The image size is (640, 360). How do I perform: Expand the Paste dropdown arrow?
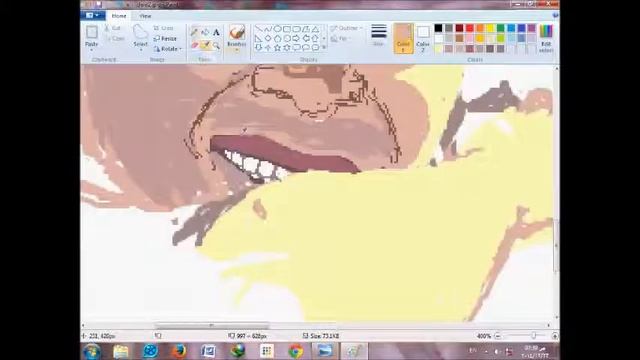(x=91, y=49)
